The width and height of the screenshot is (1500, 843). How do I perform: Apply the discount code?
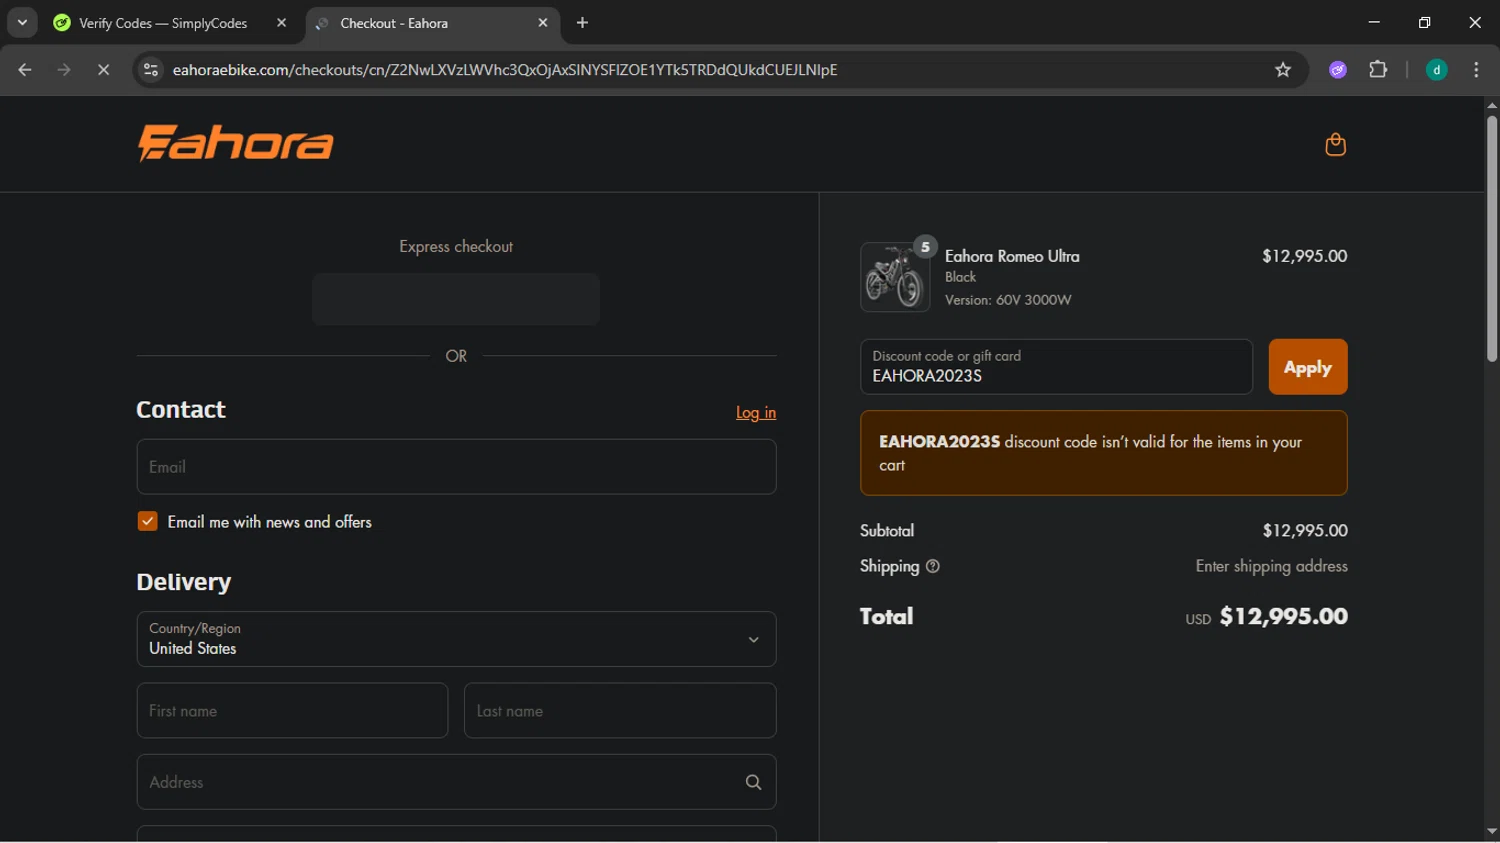1308,367
